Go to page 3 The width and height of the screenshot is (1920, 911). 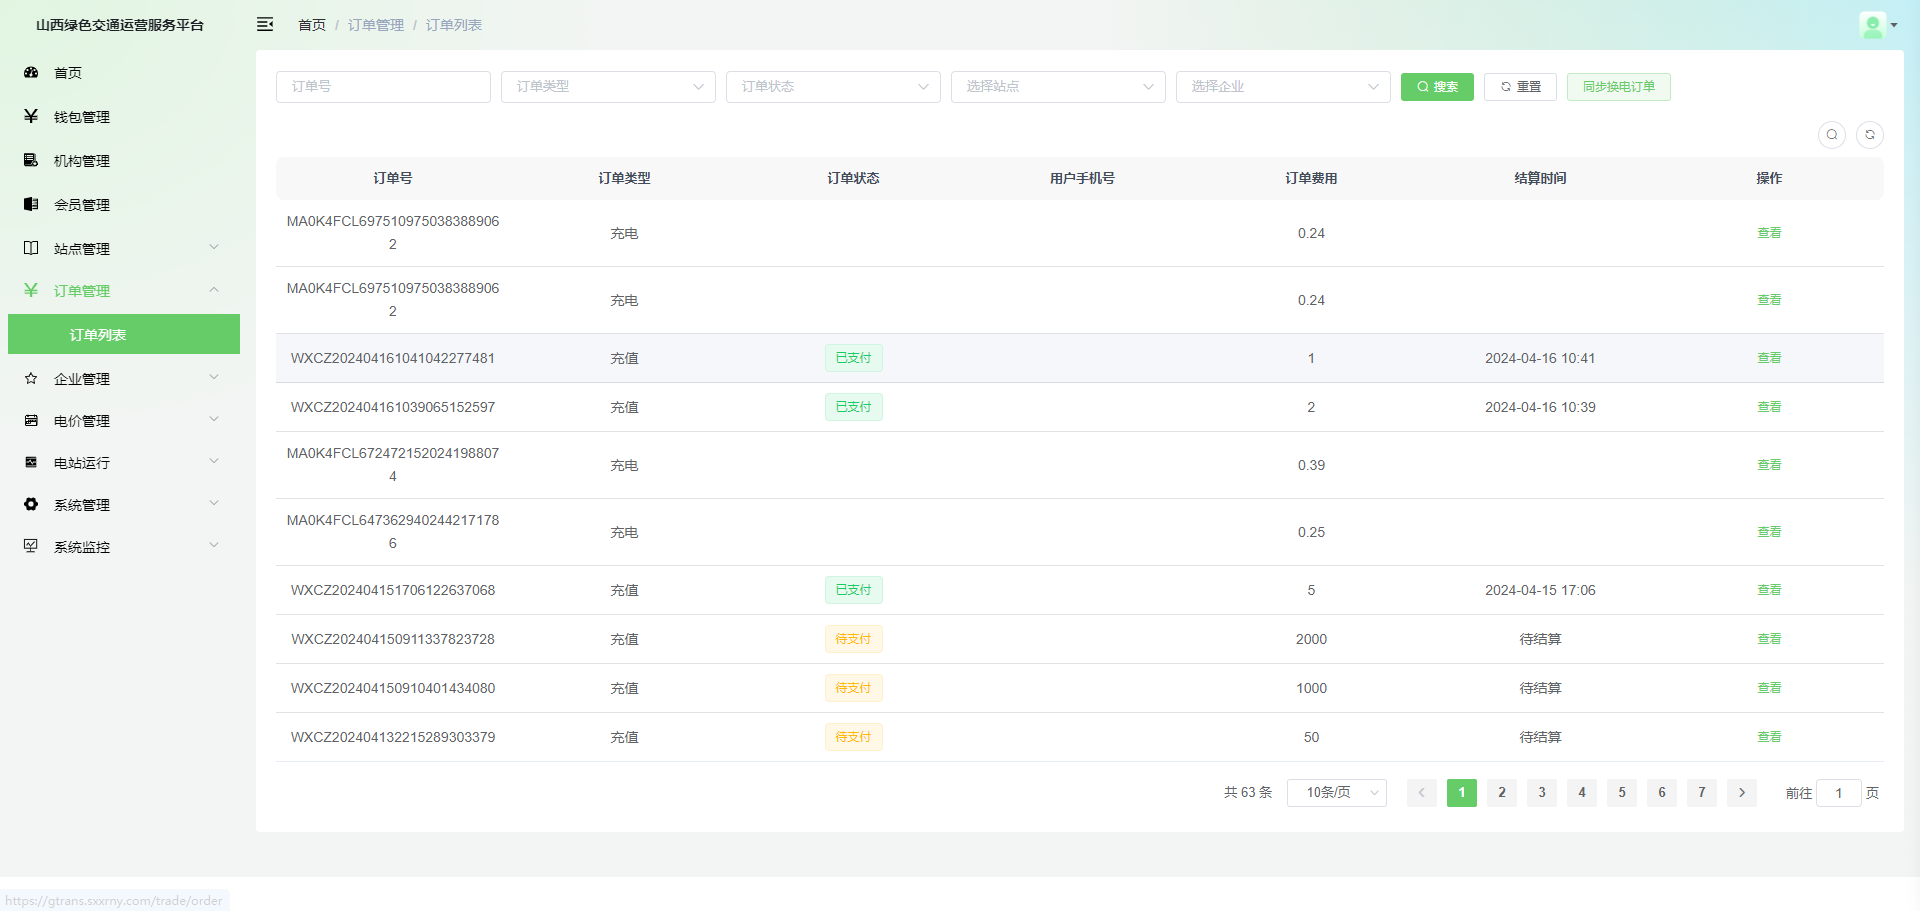pos(1542,793)
